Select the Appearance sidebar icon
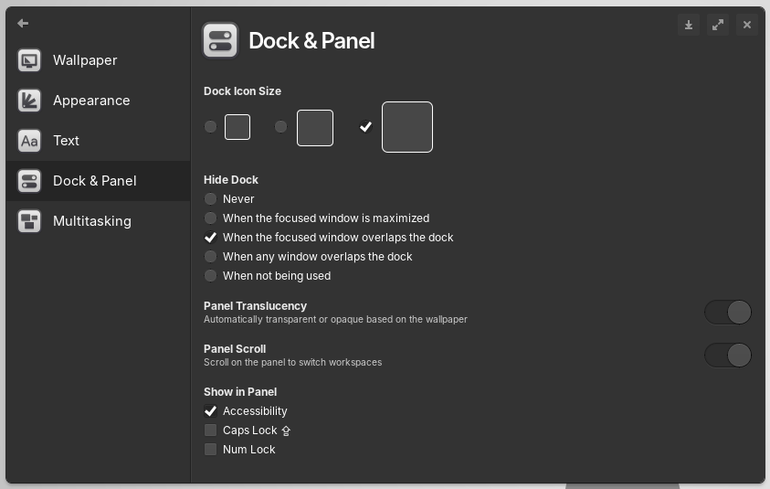 (29, 101)
